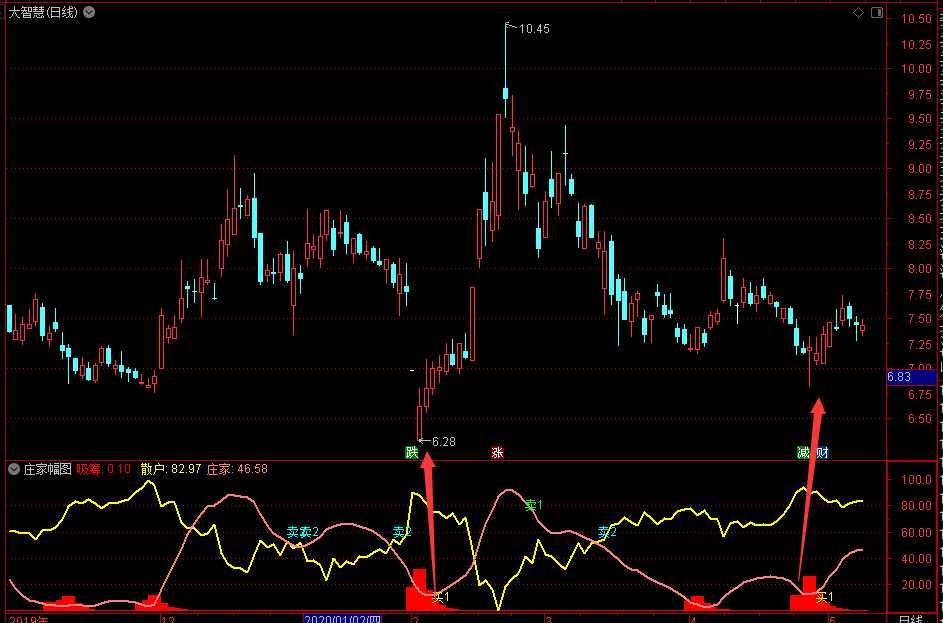Image resolution: width=943 pixels, height=623 pixels.
Task: Click the month 12 label on time axis
Action: pos(168,619)
